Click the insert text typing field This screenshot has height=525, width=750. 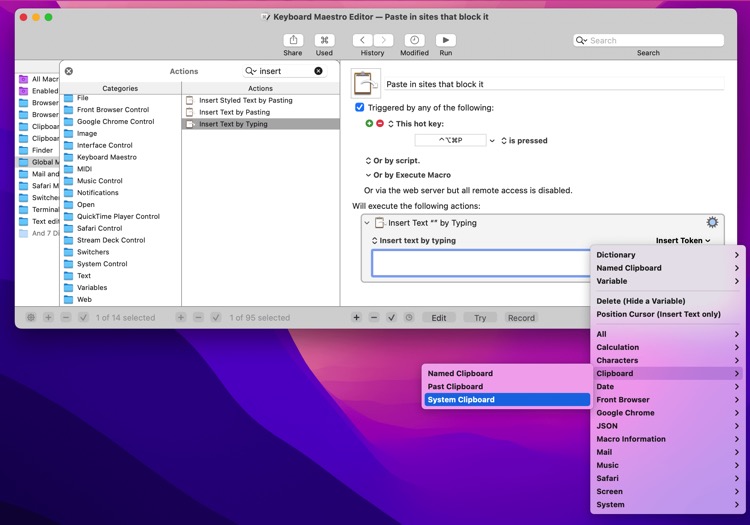point(481,263)
